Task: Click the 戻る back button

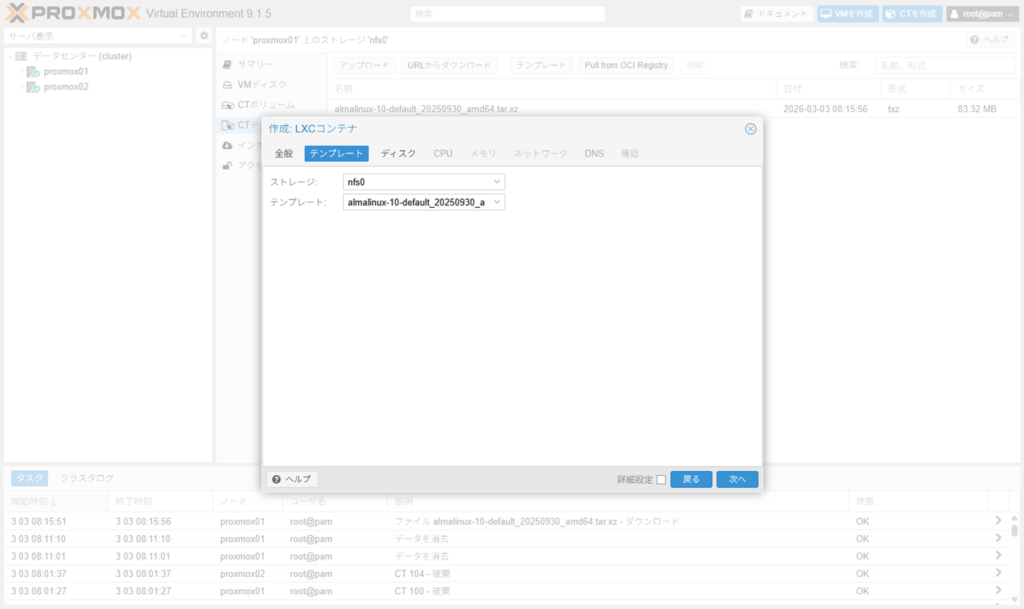Action: pos(691,480)
